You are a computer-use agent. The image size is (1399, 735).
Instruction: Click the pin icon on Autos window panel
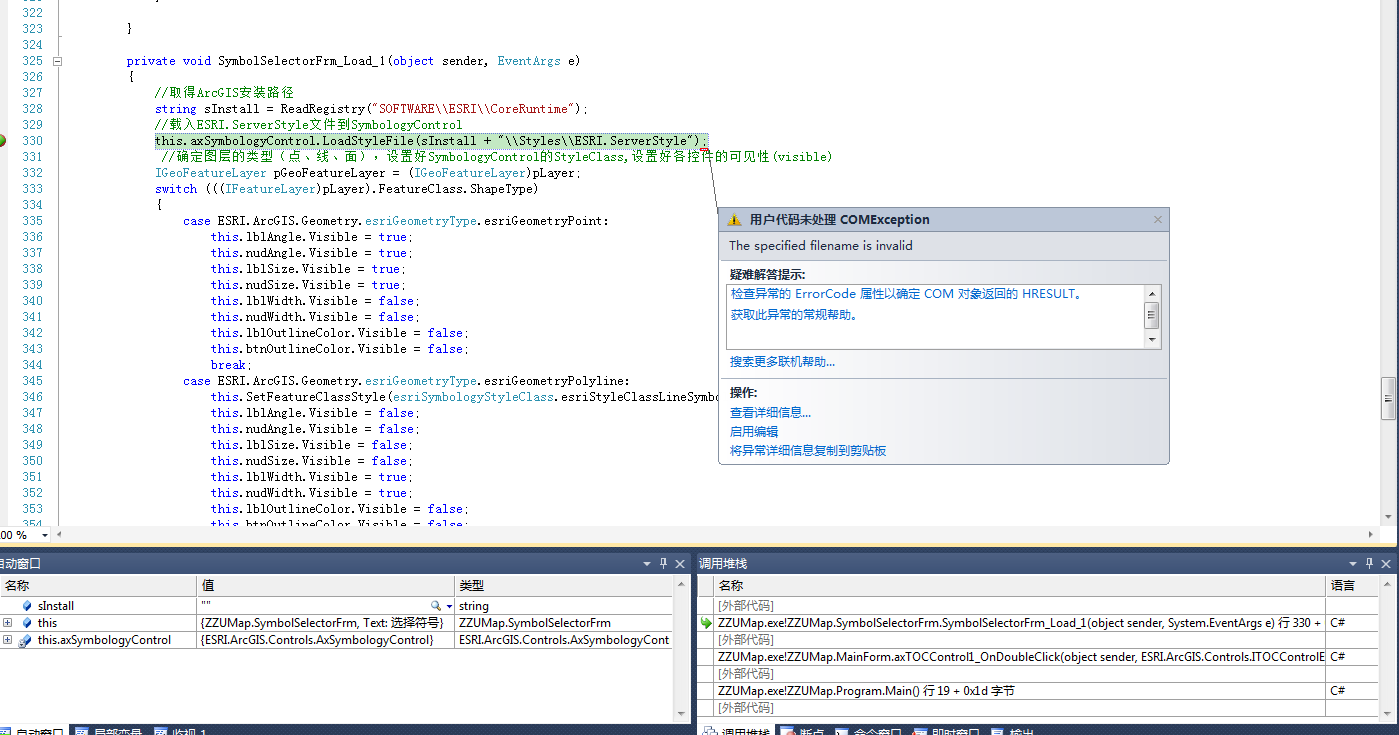(663, 564)
